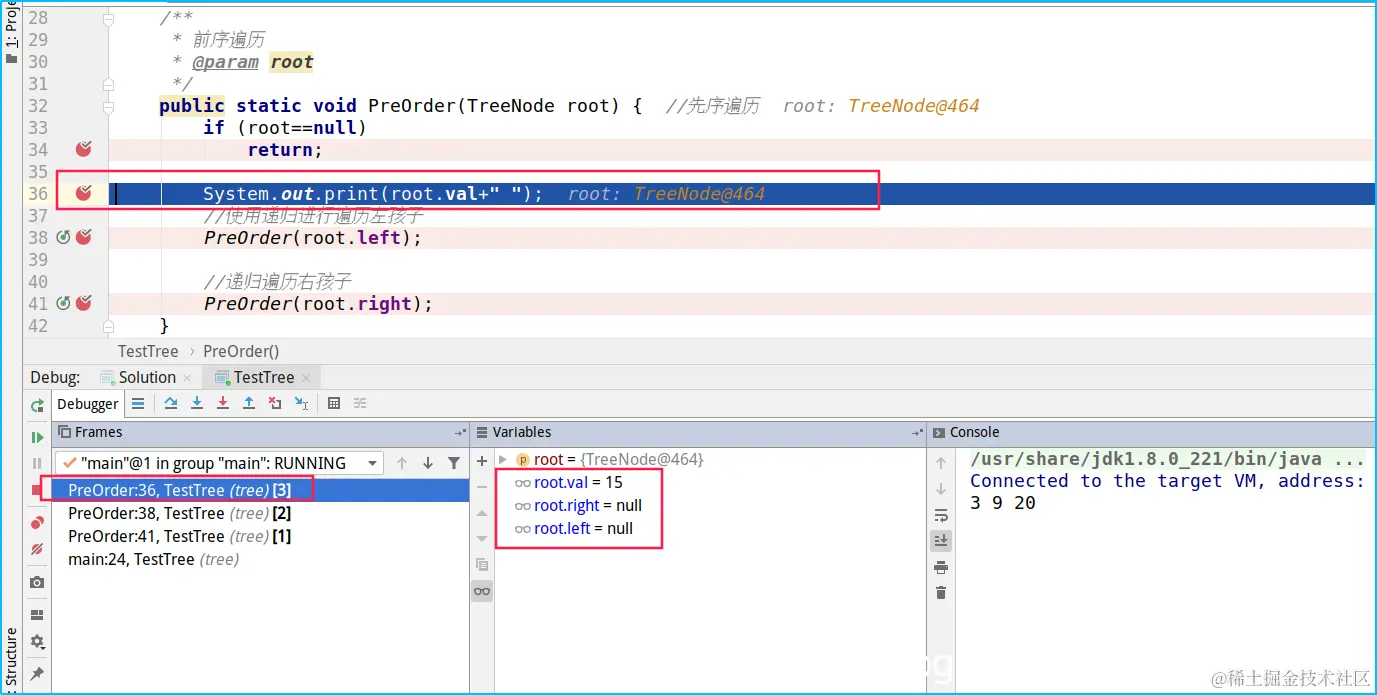Image resolution: width=1377 pixels, height=695 pixels.
Task: Pin the debug tab
Action: (x=37, y=674)
